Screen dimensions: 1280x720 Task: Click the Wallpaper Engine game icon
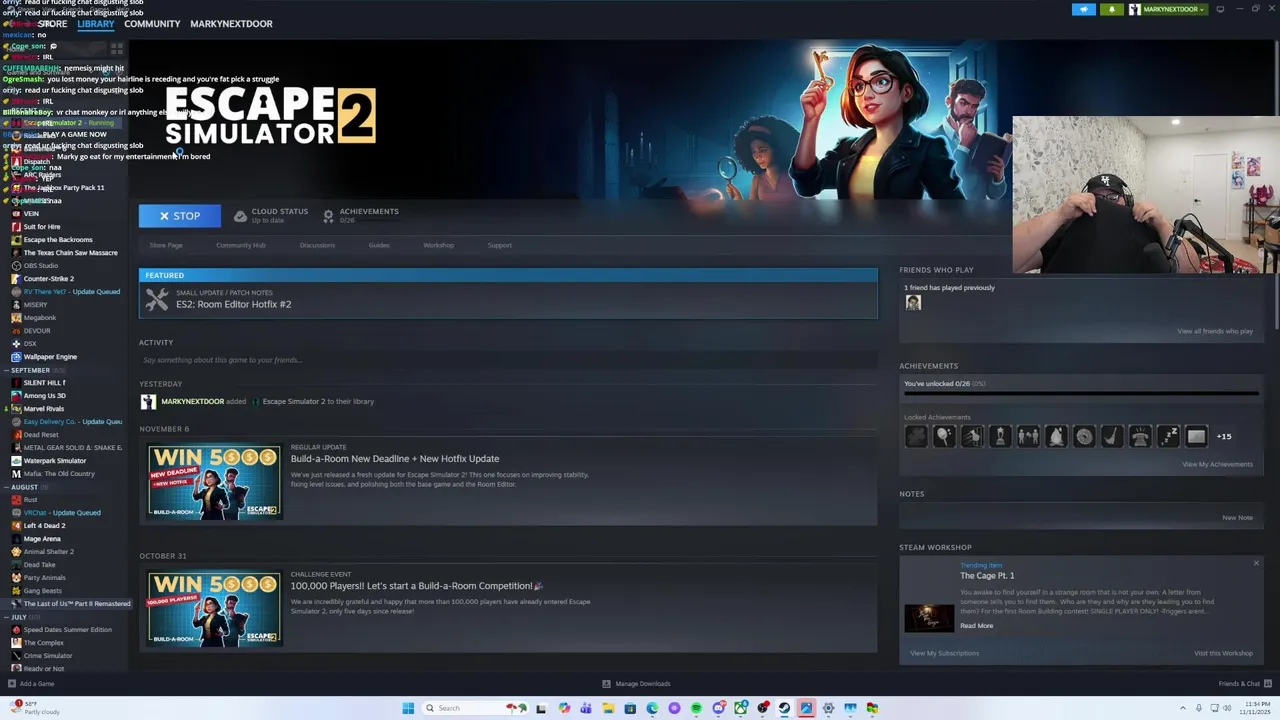click(16, 357)
